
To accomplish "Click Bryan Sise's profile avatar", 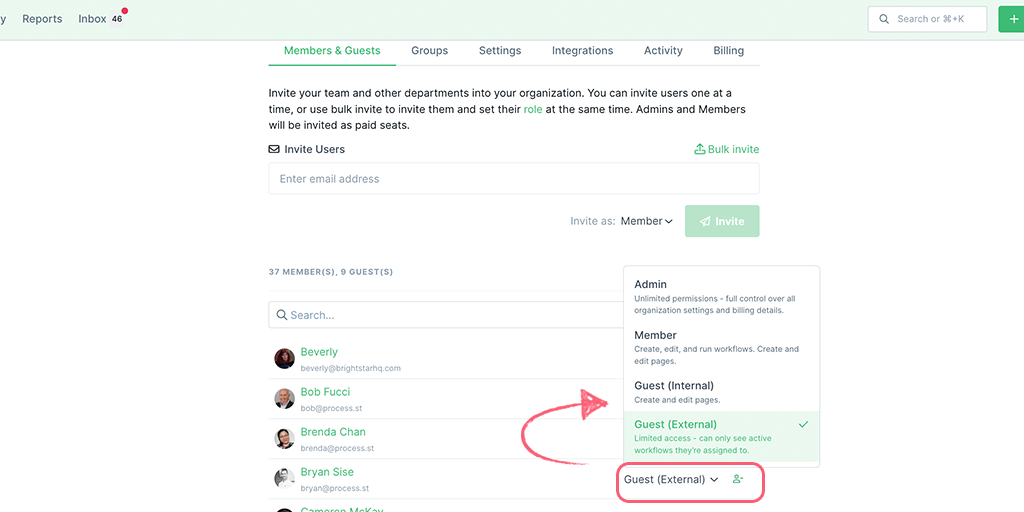I will click(x=284, y=478).
